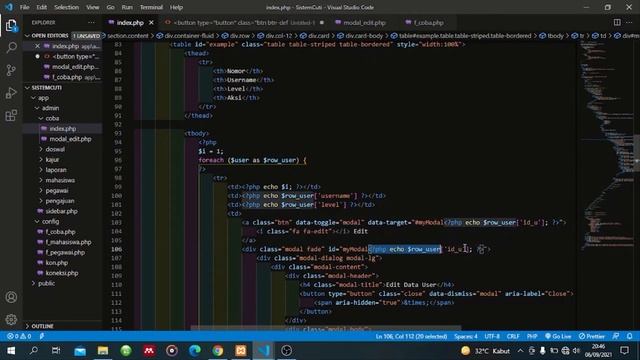
Task: Click the errors and warnings status indicator
Action: click(x=19, y=336)
